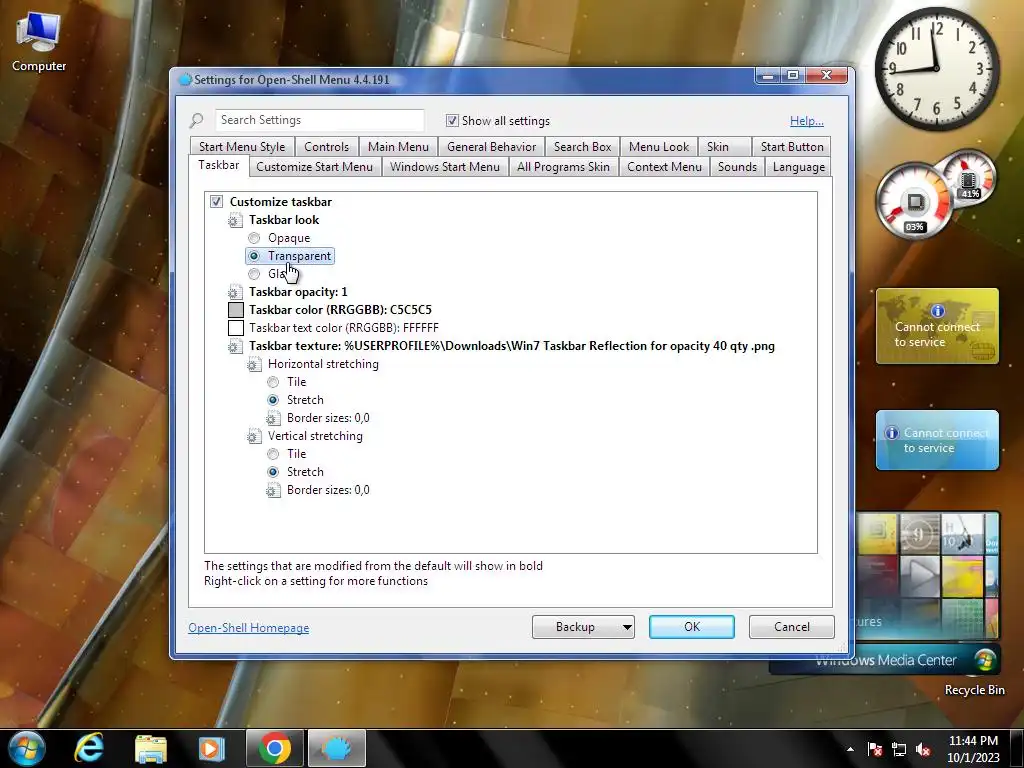Image resolution: width=1024 pixels, height=768 pixels.
Task: Select the Taskbar opacity: 1 setting
Action: click(x=298, y=292)
